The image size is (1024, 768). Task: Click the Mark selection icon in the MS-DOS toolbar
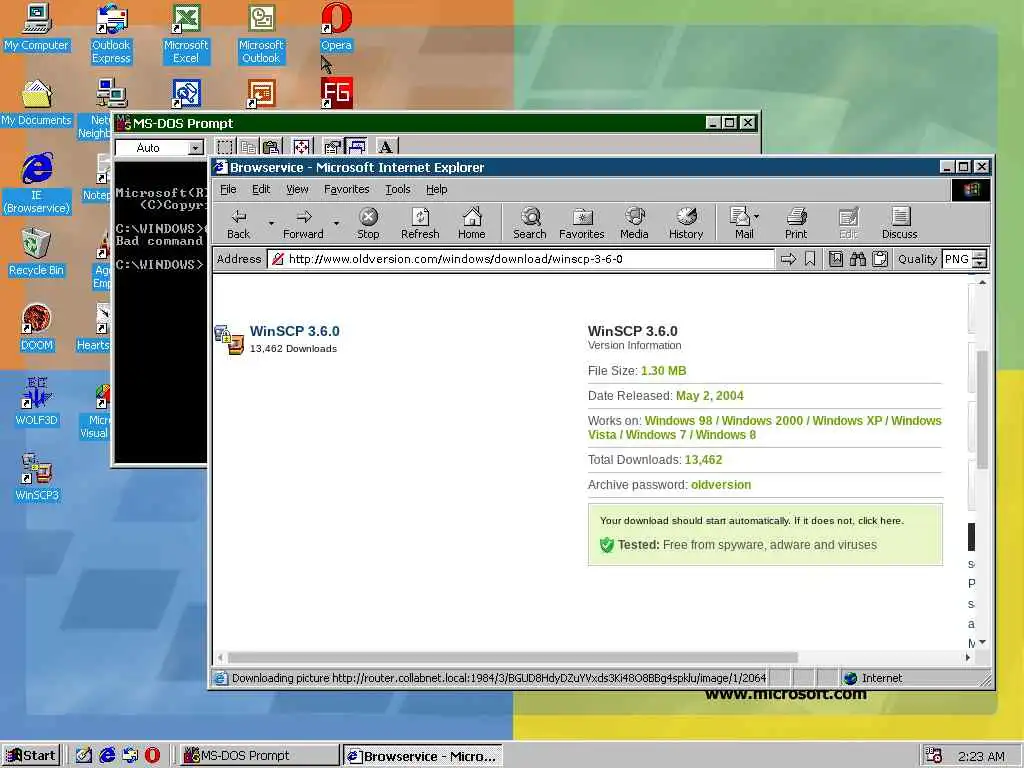[x=225, y=147]
